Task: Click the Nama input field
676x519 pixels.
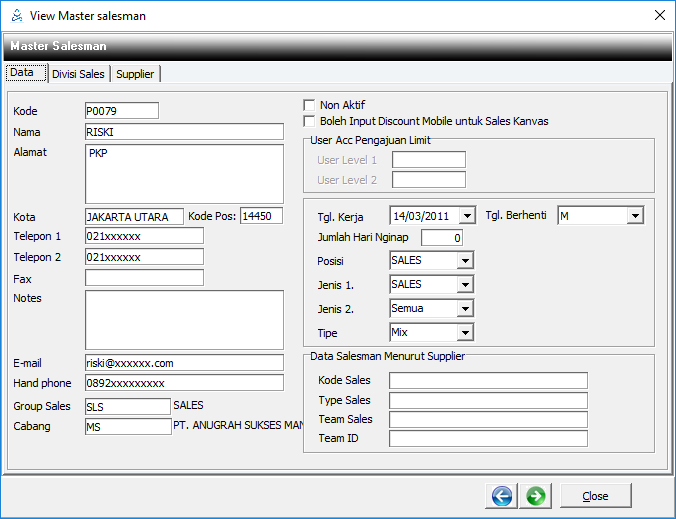Action: coord(184,131)
